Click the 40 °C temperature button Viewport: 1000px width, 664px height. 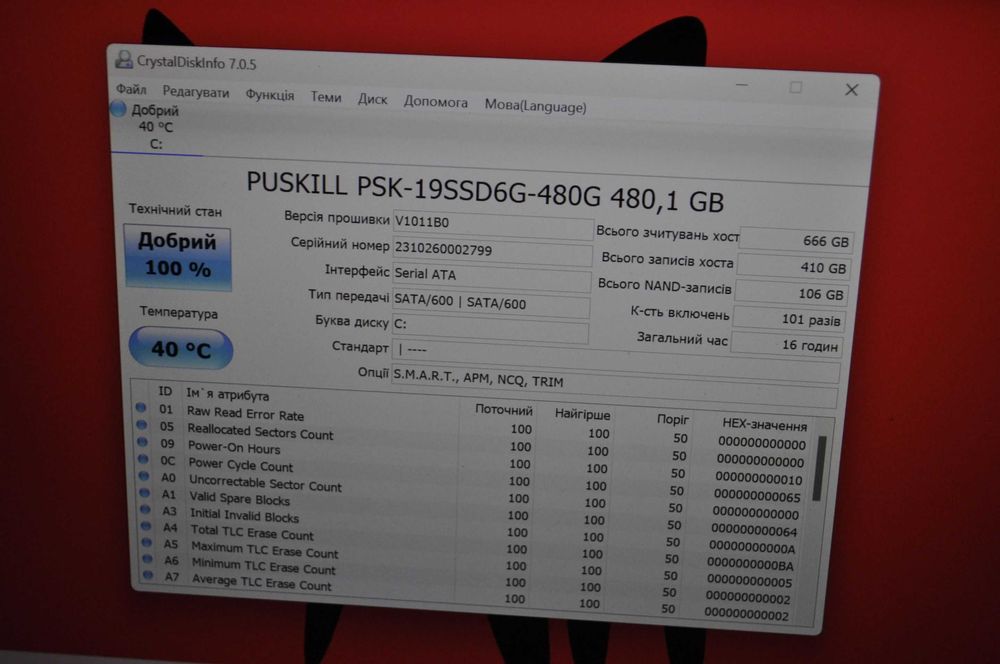coord(181,349)
